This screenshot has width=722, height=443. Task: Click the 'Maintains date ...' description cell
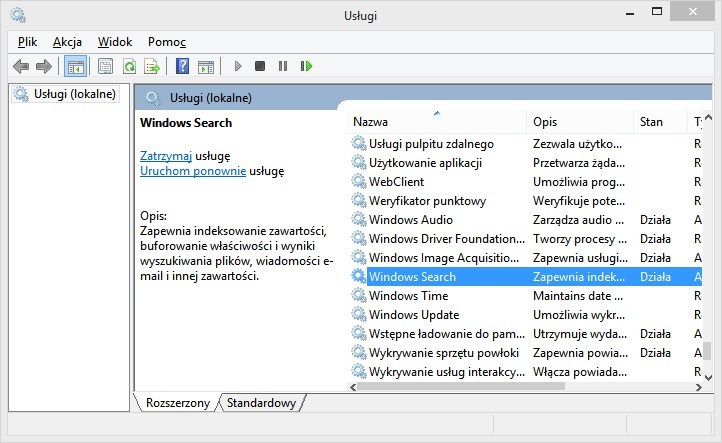[x=578, y=296]
